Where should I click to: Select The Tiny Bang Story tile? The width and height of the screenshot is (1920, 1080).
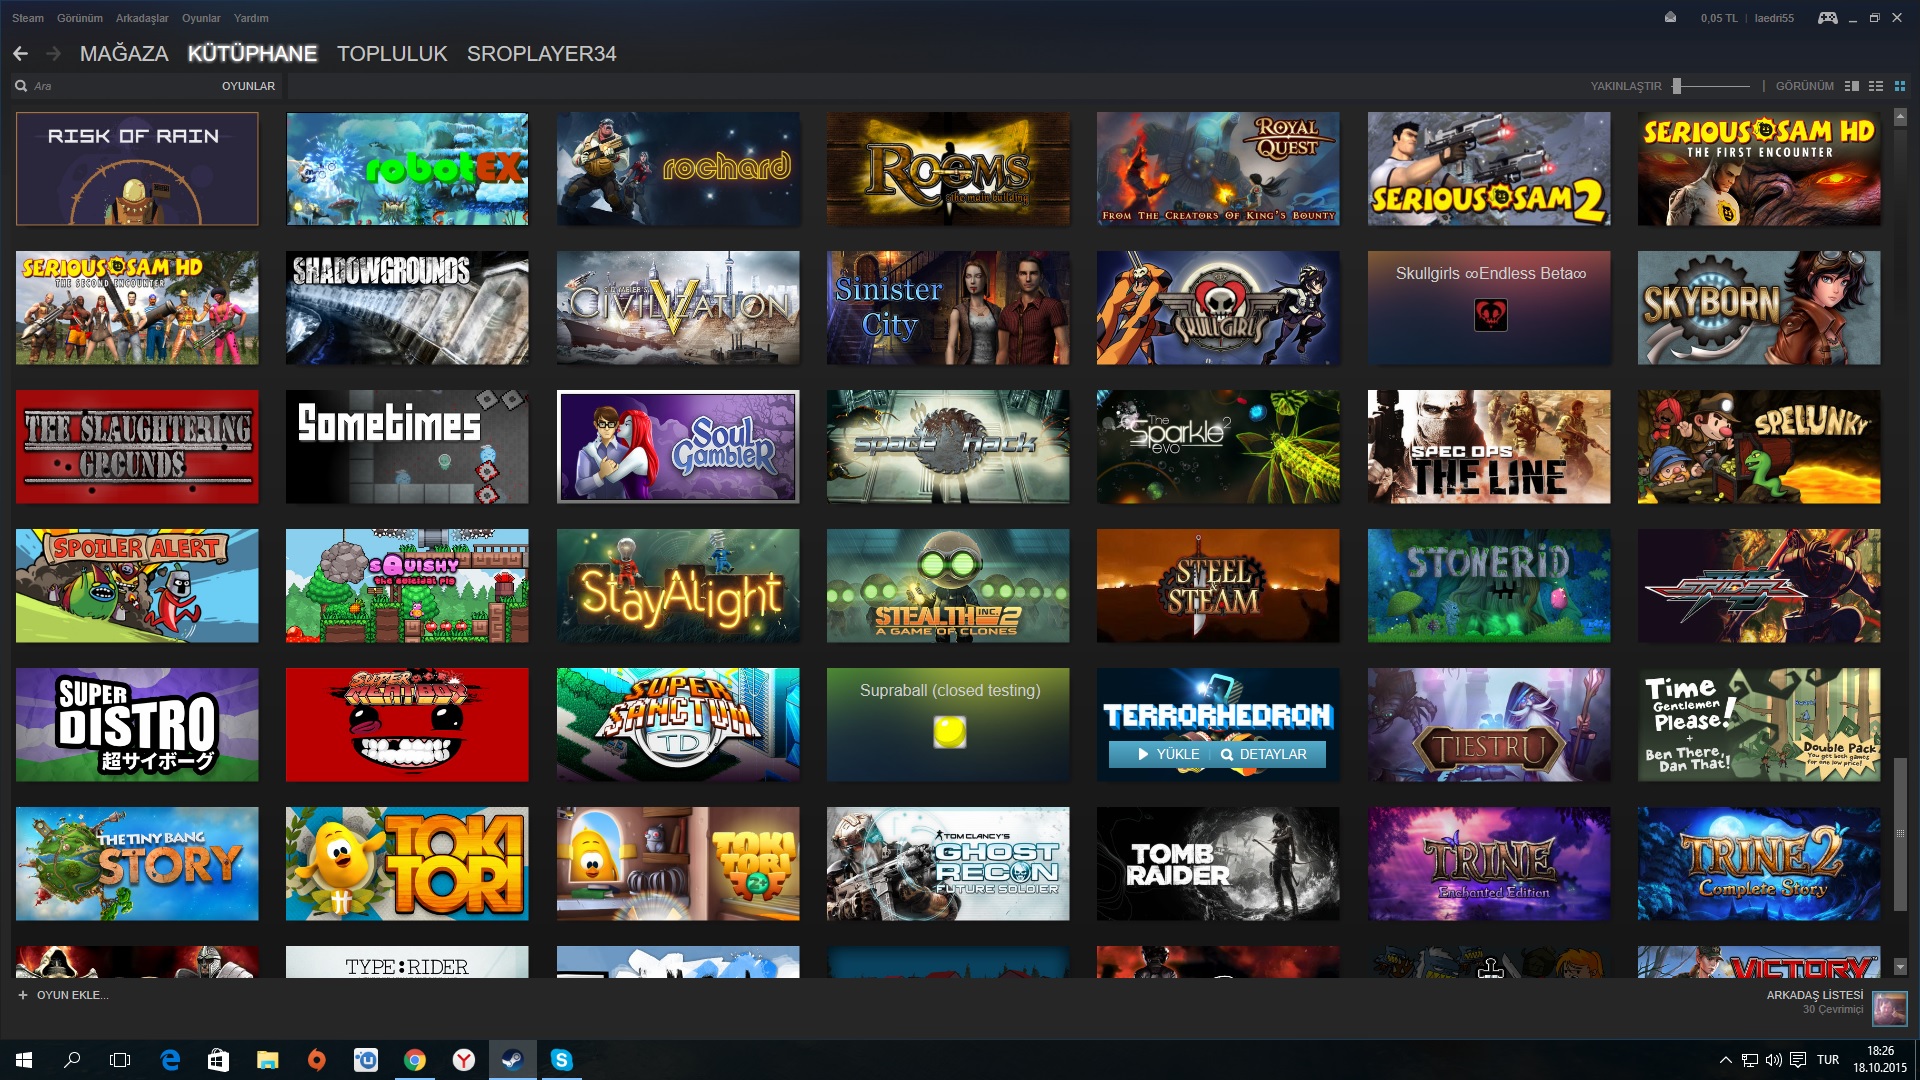137,864
